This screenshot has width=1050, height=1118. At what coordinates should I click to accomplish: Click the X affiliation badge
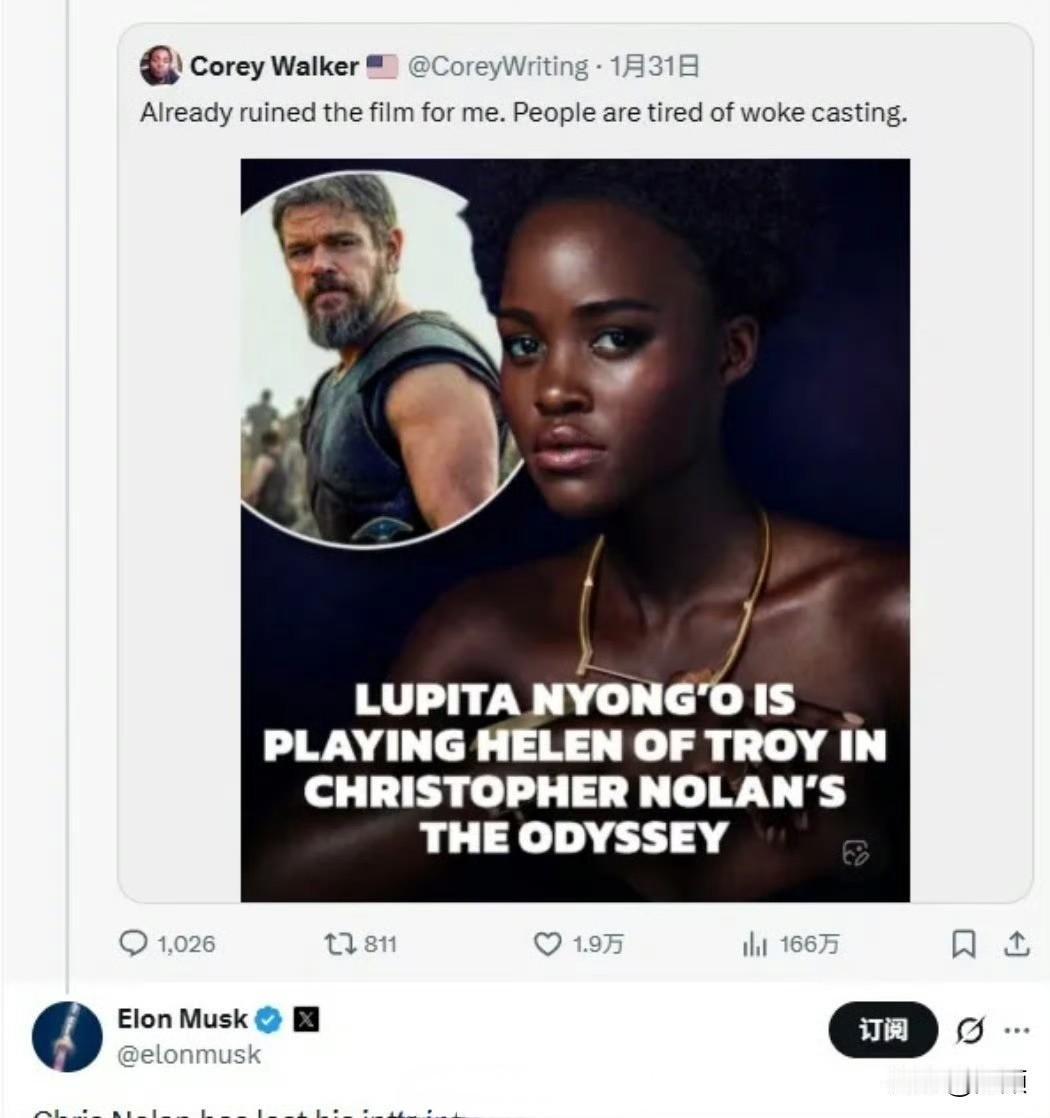(x=305, y=1020)
